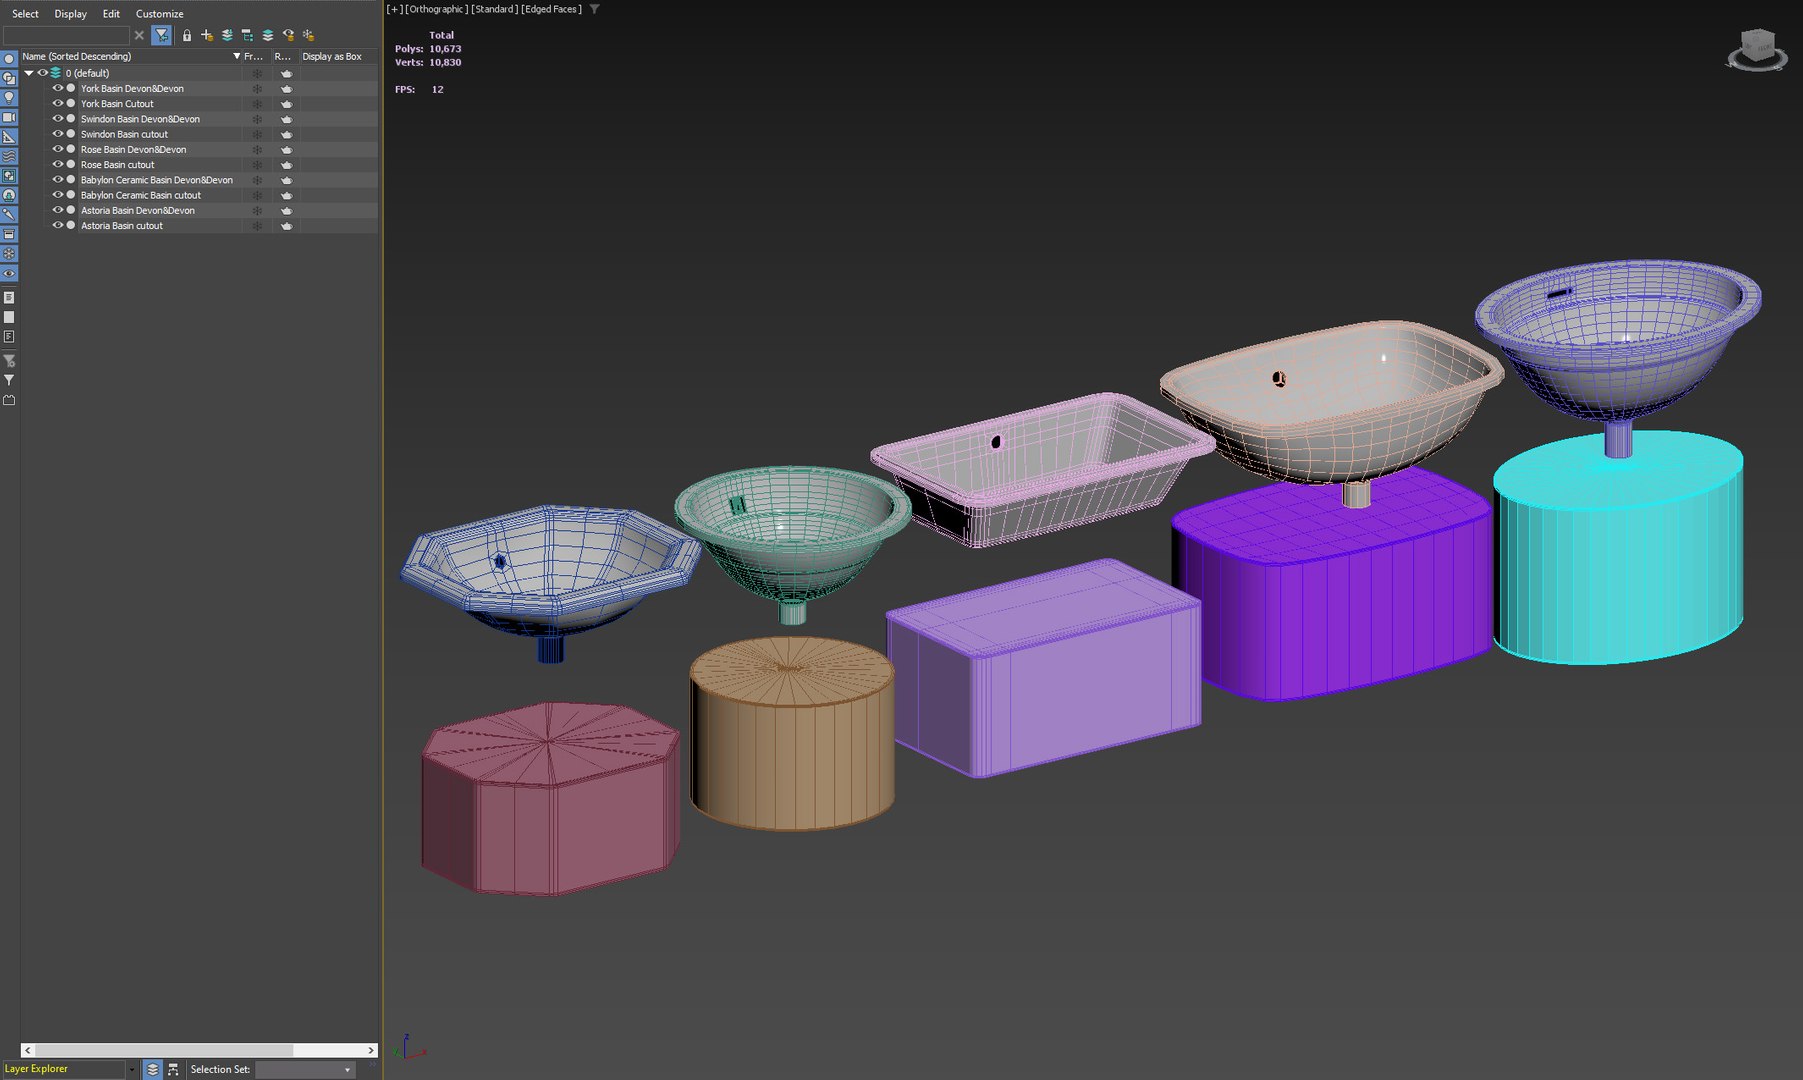
Task: Click the Make Active Layer icon
Action: click(268, 35)
